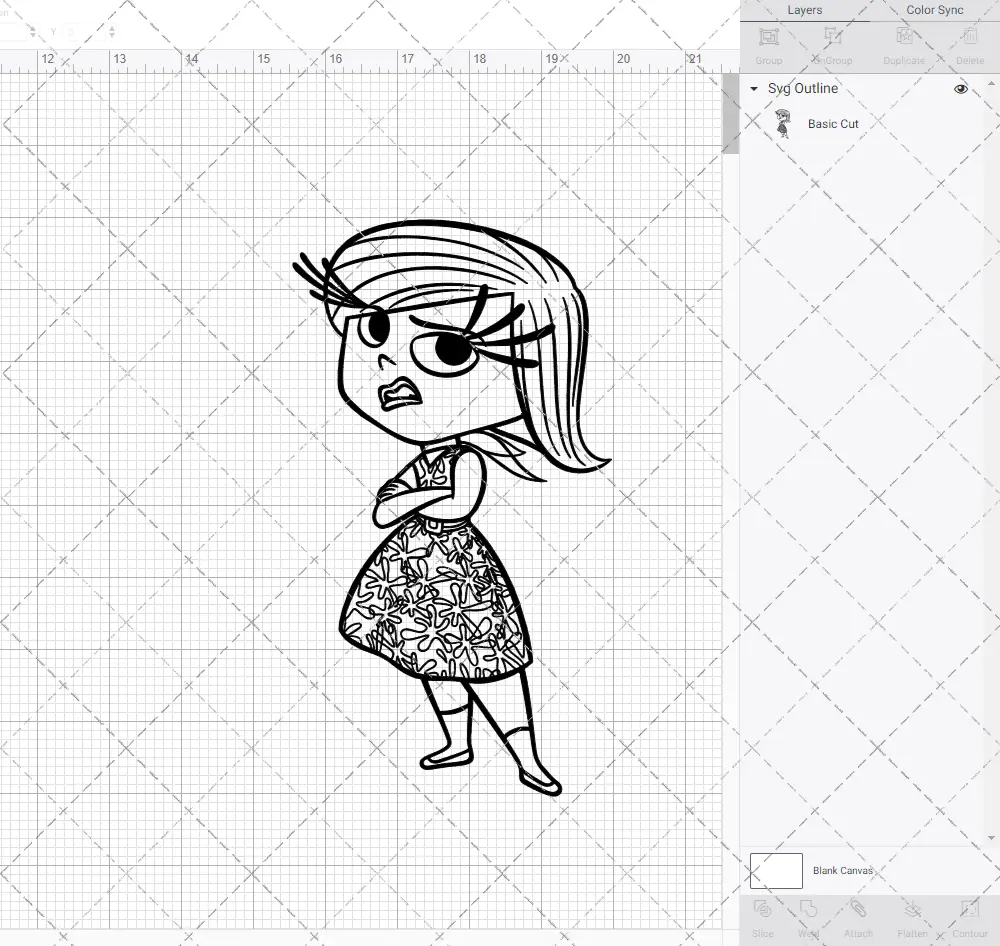Click the Blank Canvas label
This screenshot has width=1000, height=946.
843,870
